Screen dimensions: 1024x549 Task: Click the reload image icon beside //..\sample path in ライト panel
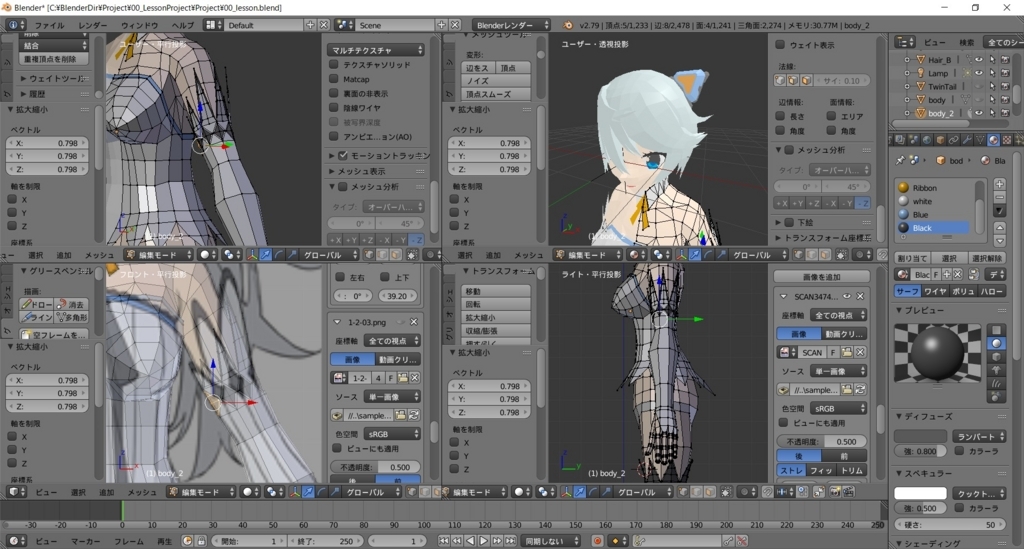pos(860,390)
